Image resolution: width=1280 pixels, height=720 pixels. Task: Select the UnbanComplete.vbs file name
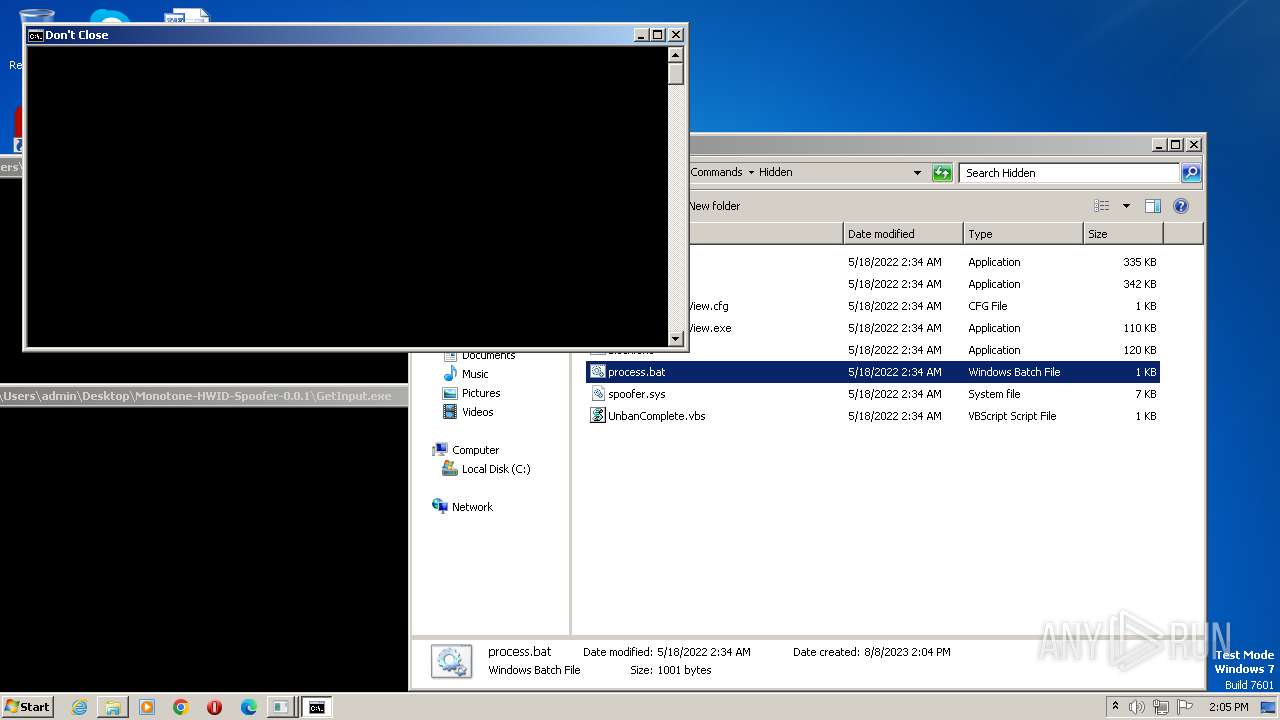coord(656,416)
